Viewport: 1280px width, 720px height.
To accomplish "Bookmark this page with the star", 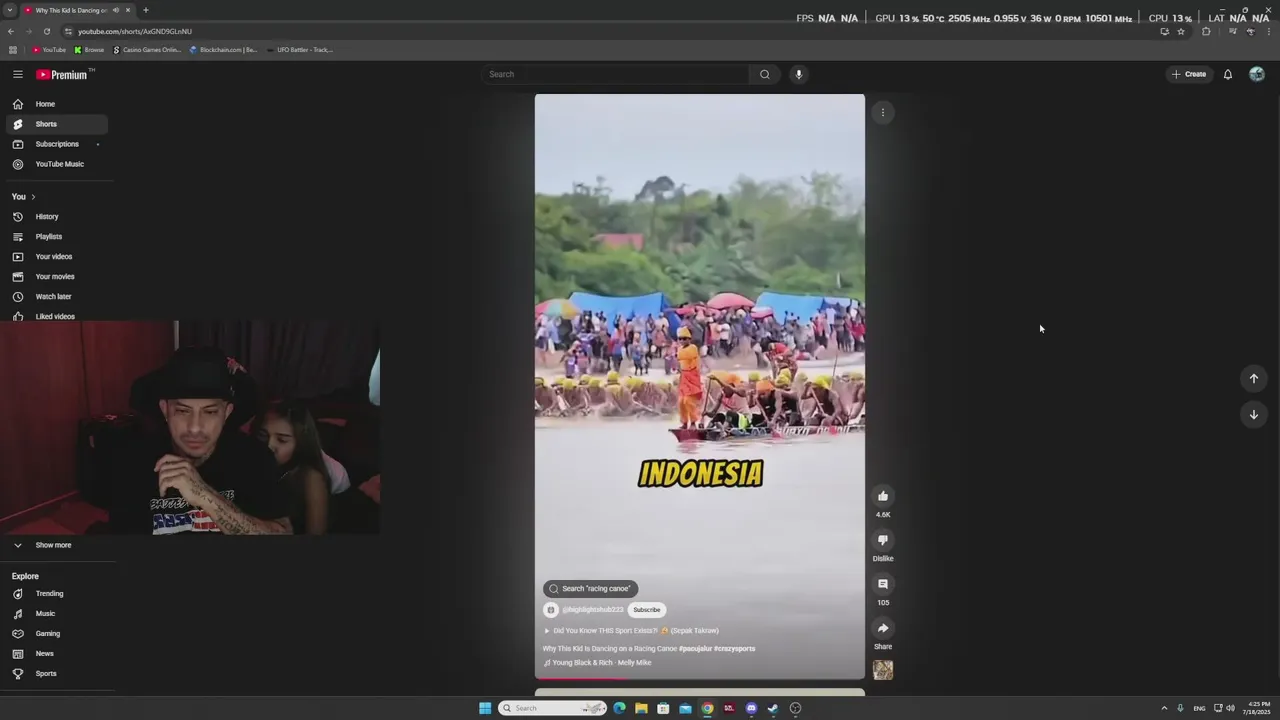I will click(1181, 31).
